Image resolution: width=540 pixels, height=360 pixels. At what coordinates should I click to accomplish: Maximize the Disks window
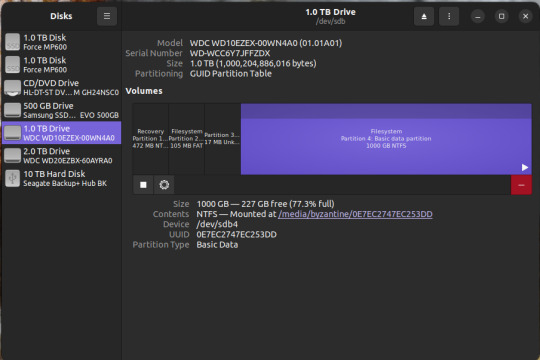coord(501,16)
